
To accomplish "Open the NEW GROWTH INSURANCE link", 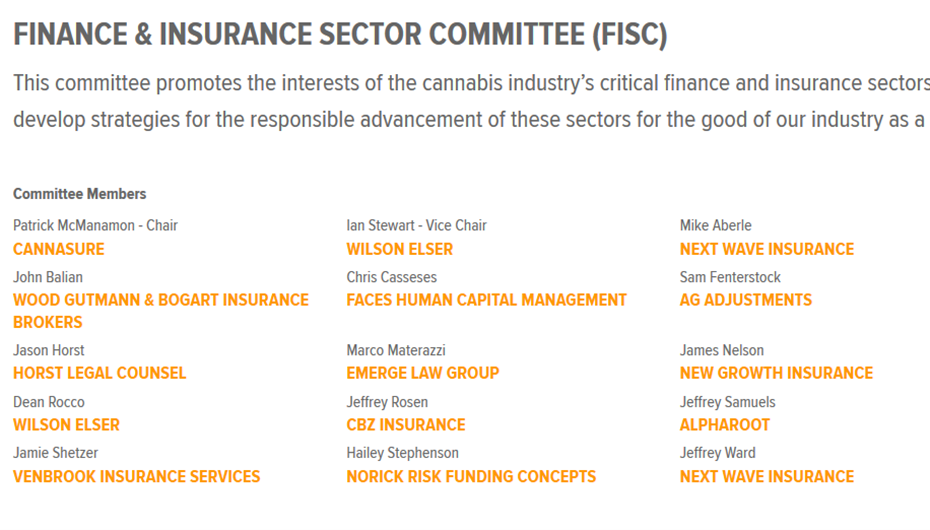I will click(x=776, y=373).
